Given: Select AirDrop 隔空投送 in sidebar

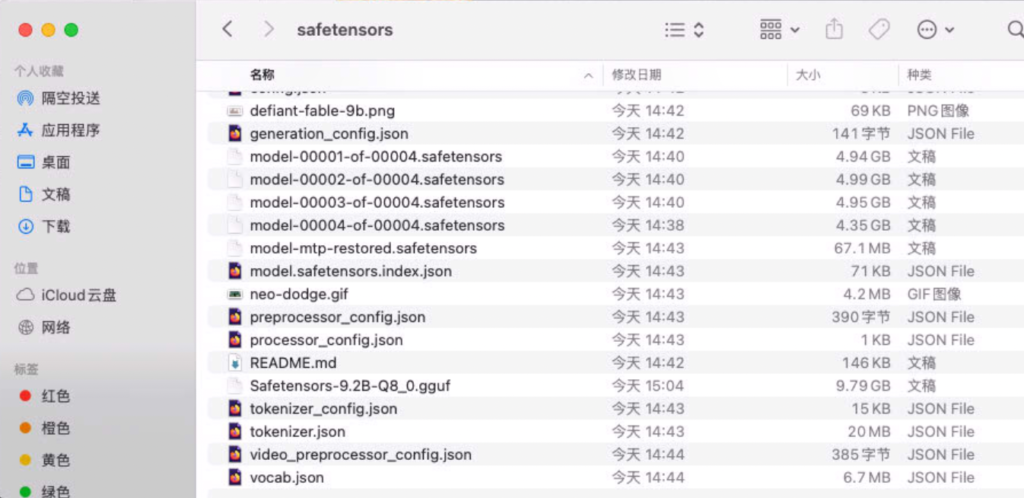Looking at the screenshot, I should tap(59, 99).
